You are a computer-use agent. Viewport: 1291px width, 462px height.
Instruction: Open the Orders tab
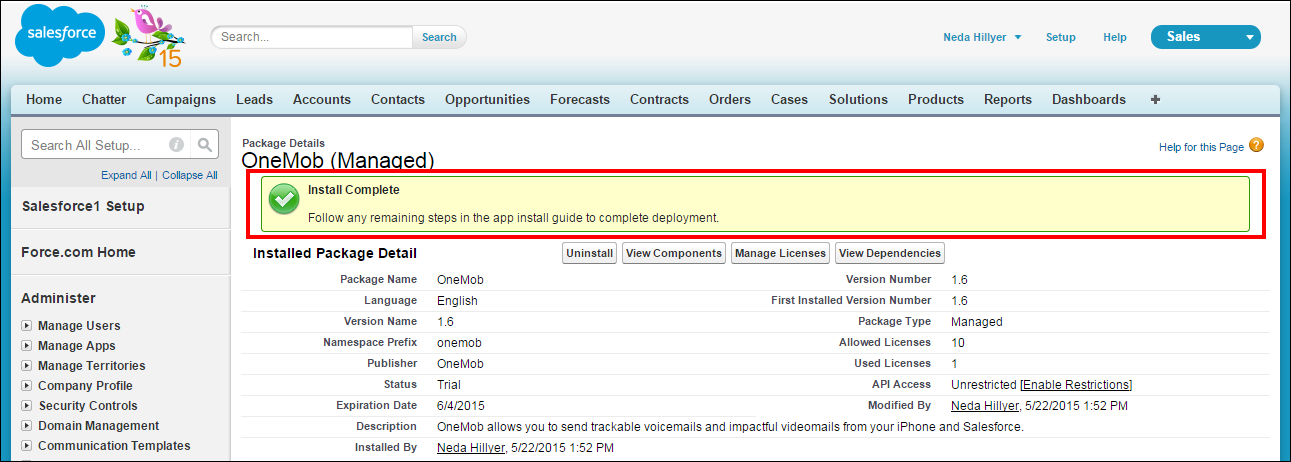[x=730, y=99]
